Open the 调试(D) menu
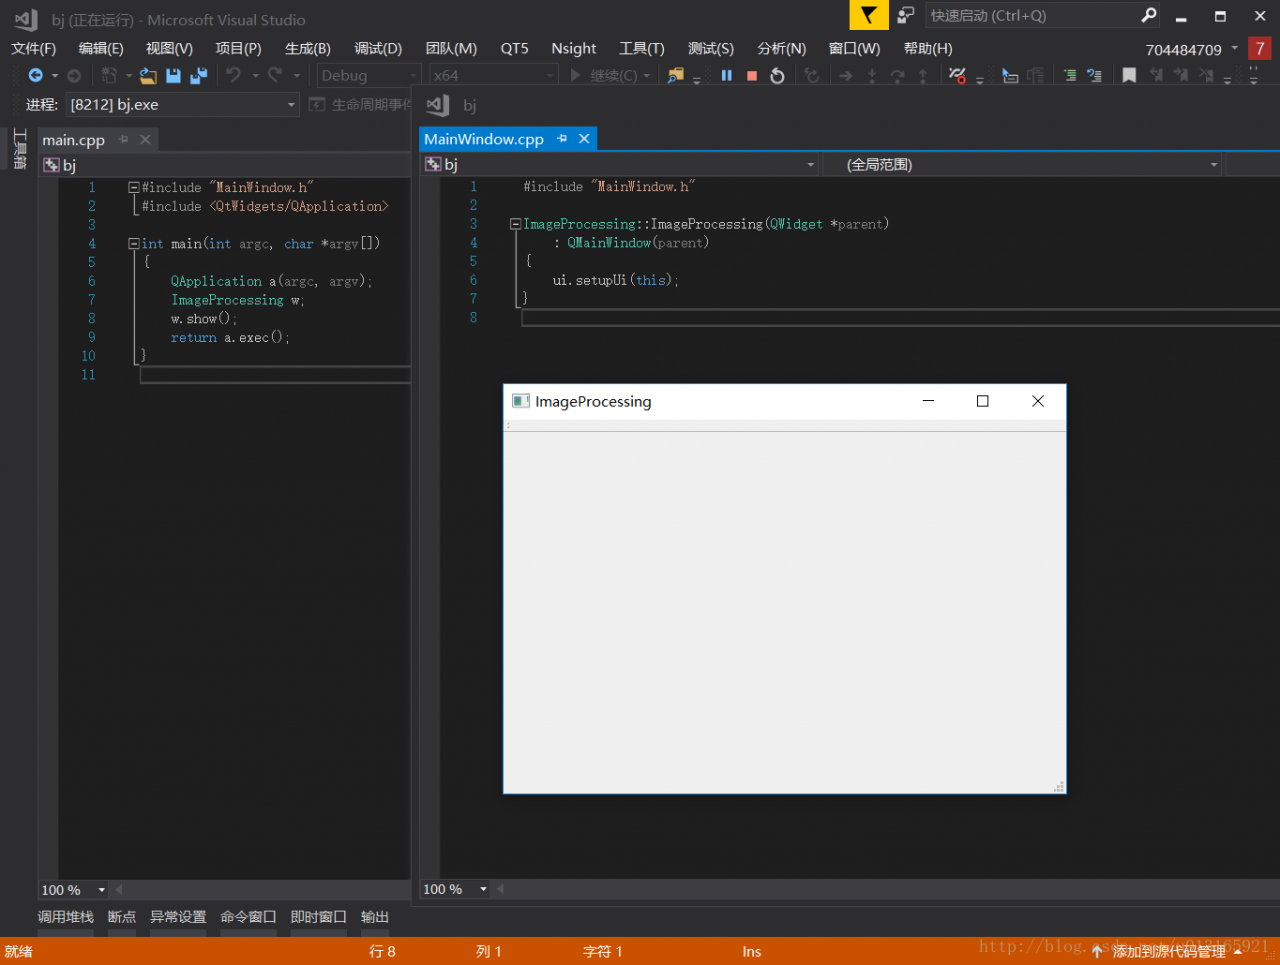The image size is (1280, 965). [x=377, y=48]
